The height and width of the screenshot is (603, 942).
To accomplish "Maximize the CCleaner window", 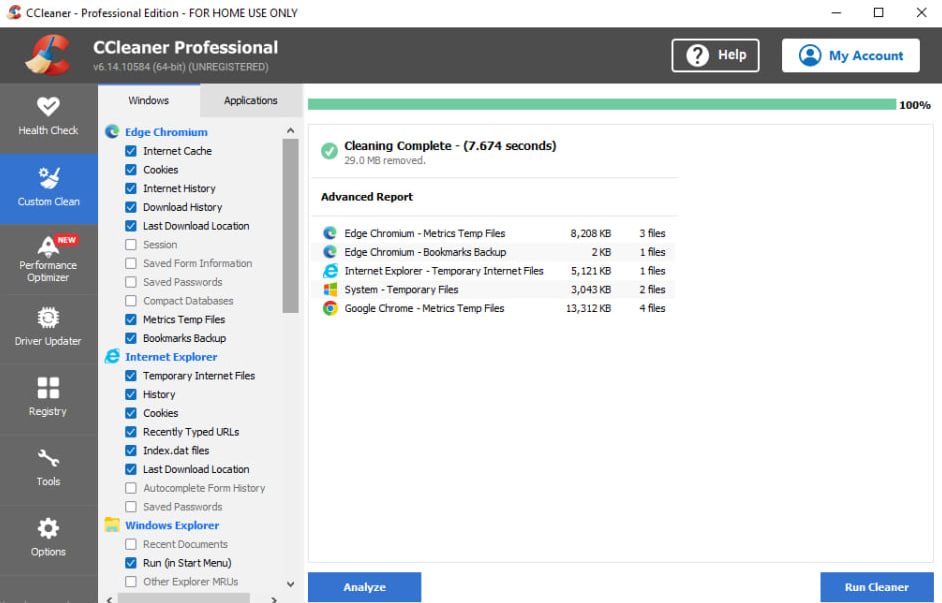I will click(878, 13).
